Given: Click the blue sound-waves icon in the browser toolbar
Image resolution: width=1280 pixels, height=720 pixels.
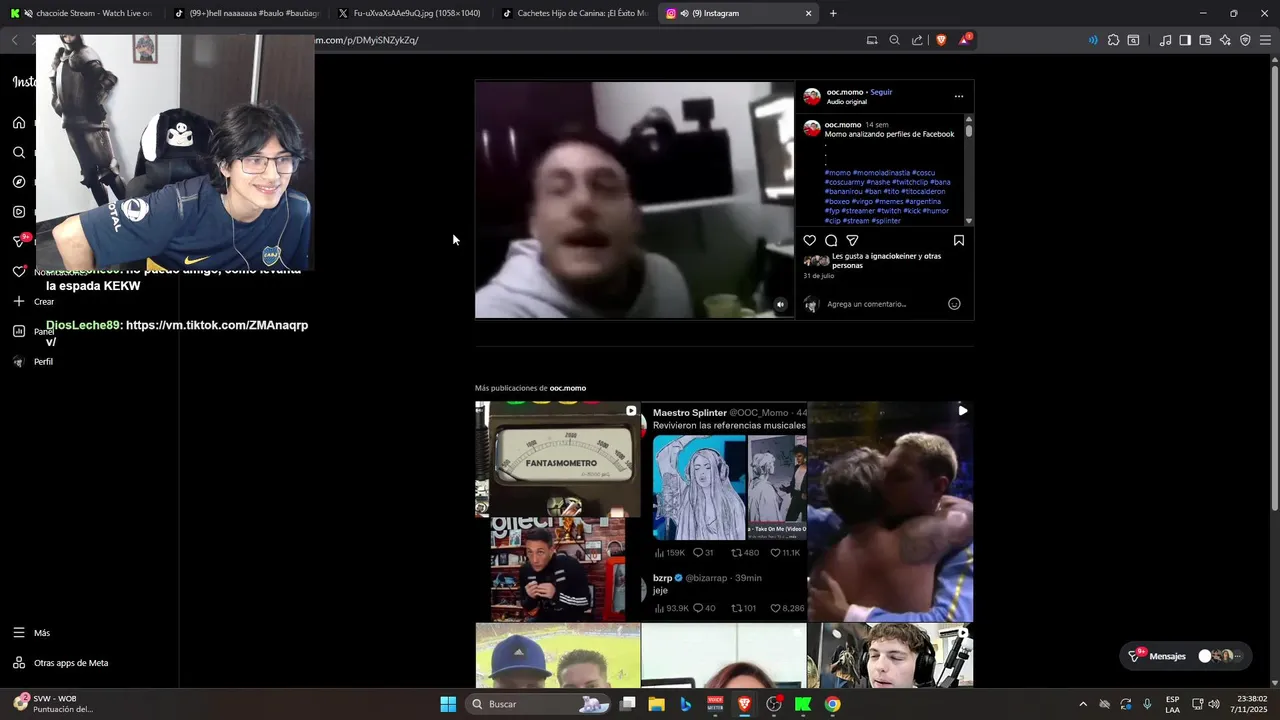Looking at the screenshot, I should tap(1093, 40).
